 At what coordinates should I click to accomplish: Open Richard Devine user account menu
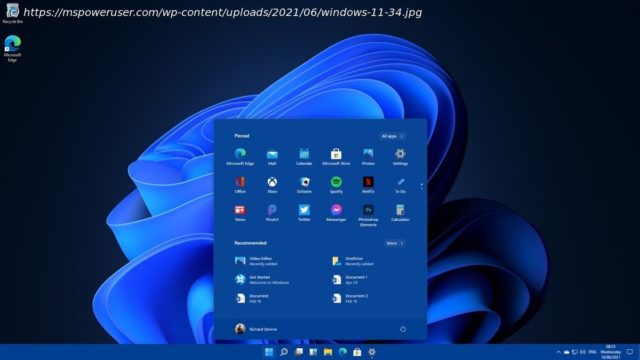256,329
